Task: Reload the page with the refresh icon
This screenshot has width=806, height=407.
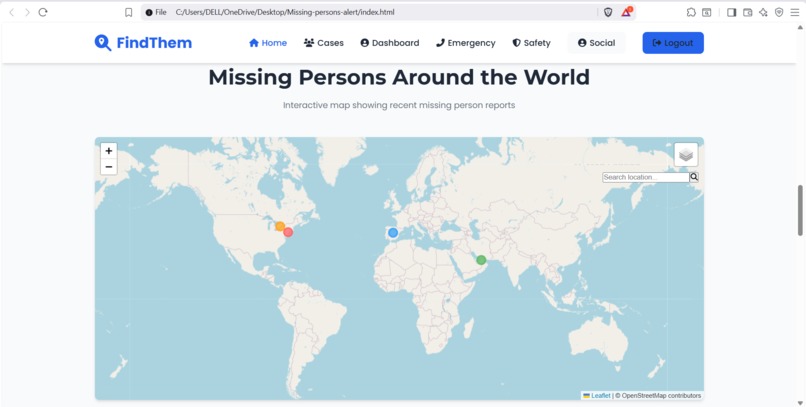Action: pyautogui.click(x=43, y=12)
